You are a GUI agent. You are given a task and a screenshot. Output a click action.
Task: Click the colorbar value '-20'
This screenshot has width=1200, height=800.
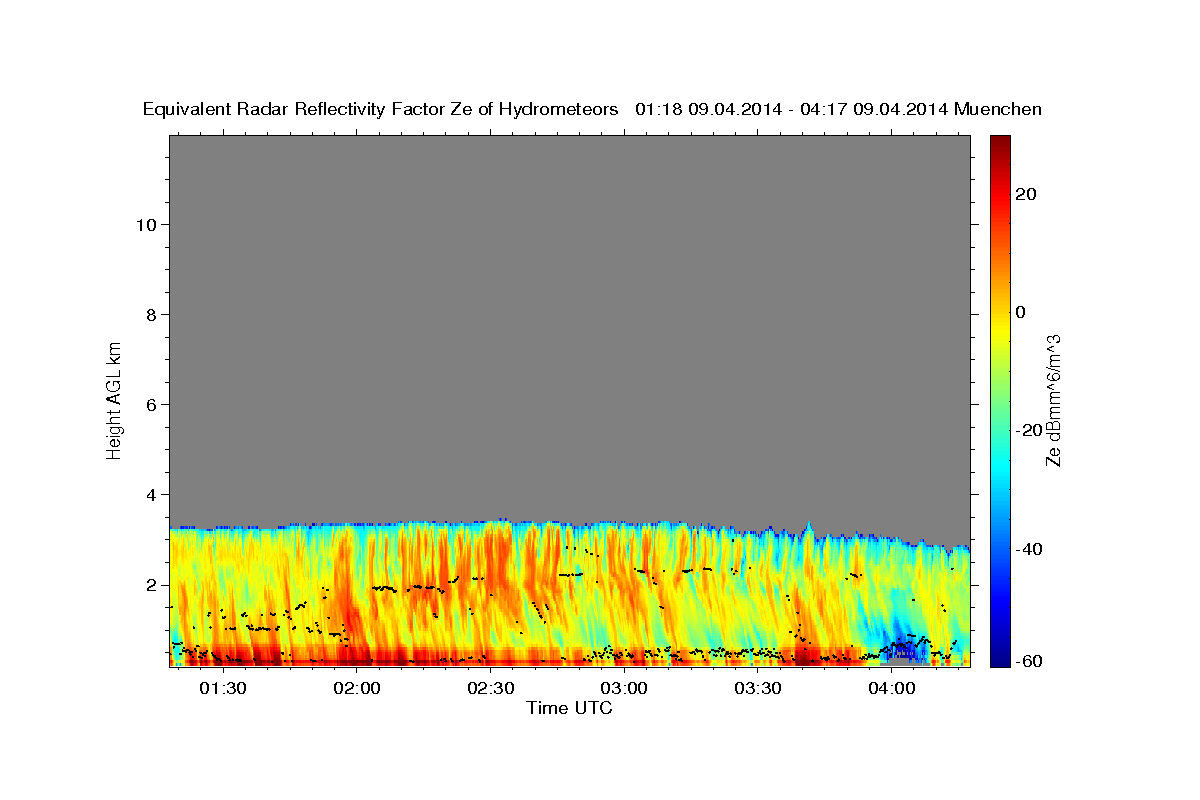pos(1028,430)
